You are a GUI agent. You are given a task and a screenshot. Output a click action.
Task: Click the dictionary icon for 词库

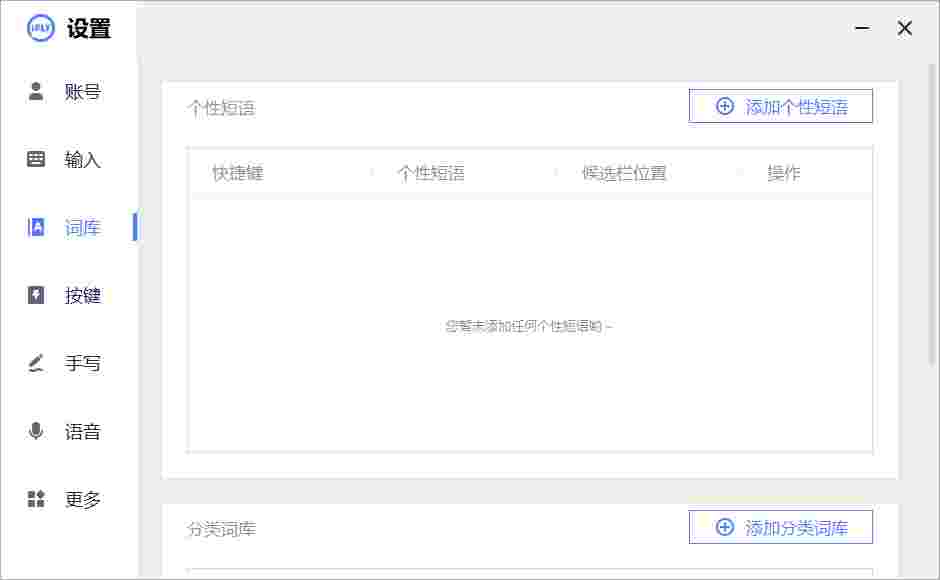(x=36, y=227)
